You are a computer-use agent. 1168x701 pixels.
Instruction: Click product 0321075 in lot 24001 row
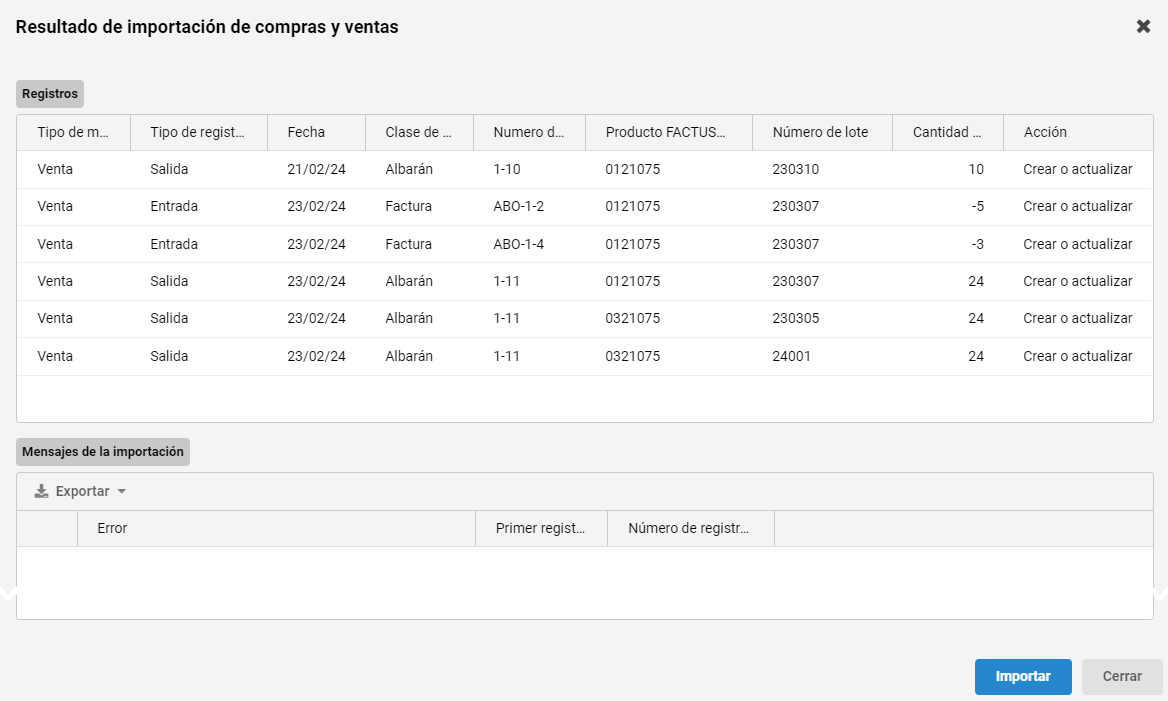tap(632, 356)
